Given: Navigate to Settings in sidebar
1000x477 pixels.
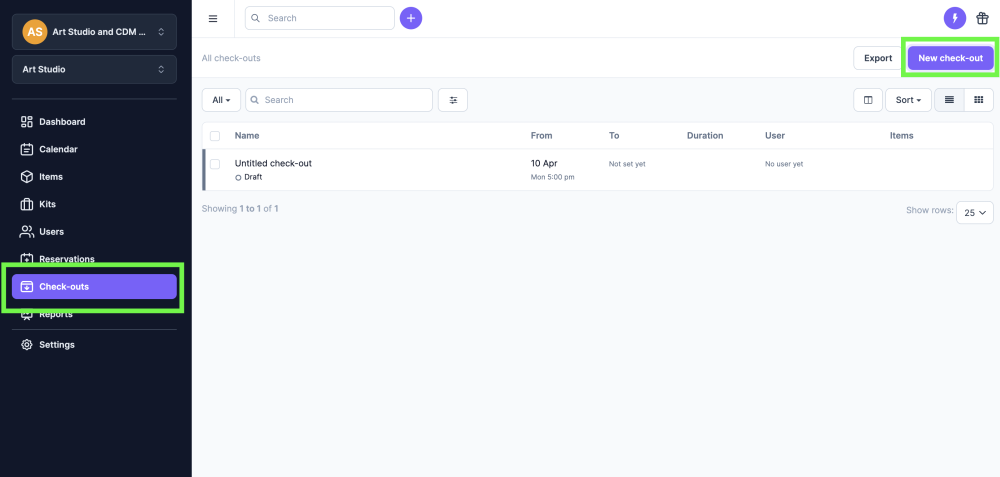Looking at the screenshot, I should [x=56, y=345].
